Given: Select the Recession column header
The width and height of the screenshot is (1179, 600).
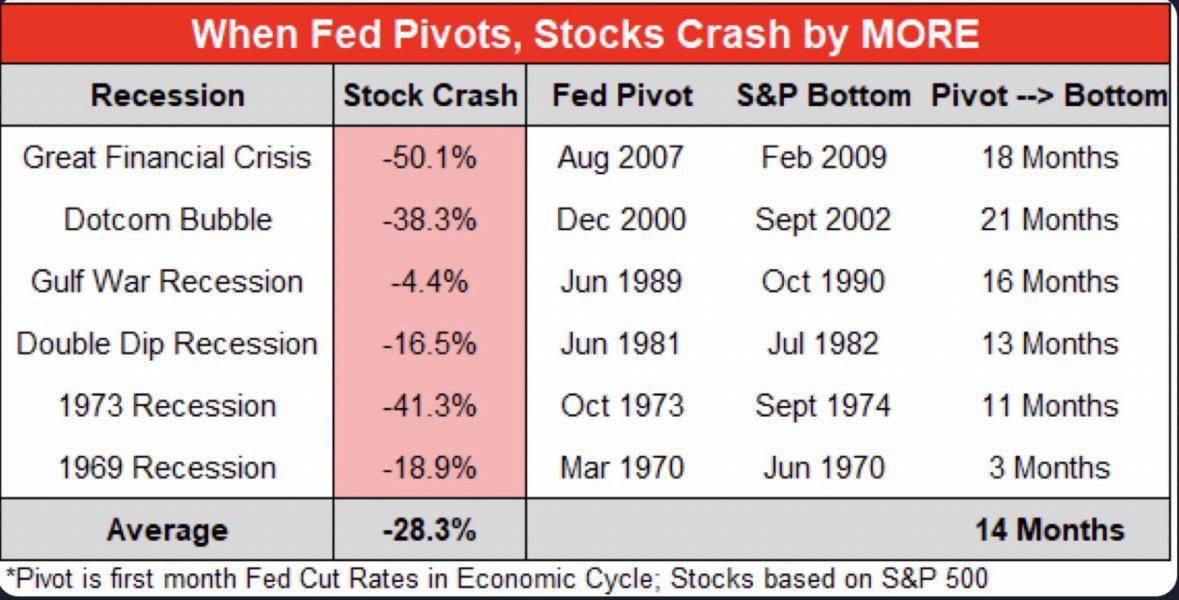Looking at the screenshot, I should (x=167, y=96).
